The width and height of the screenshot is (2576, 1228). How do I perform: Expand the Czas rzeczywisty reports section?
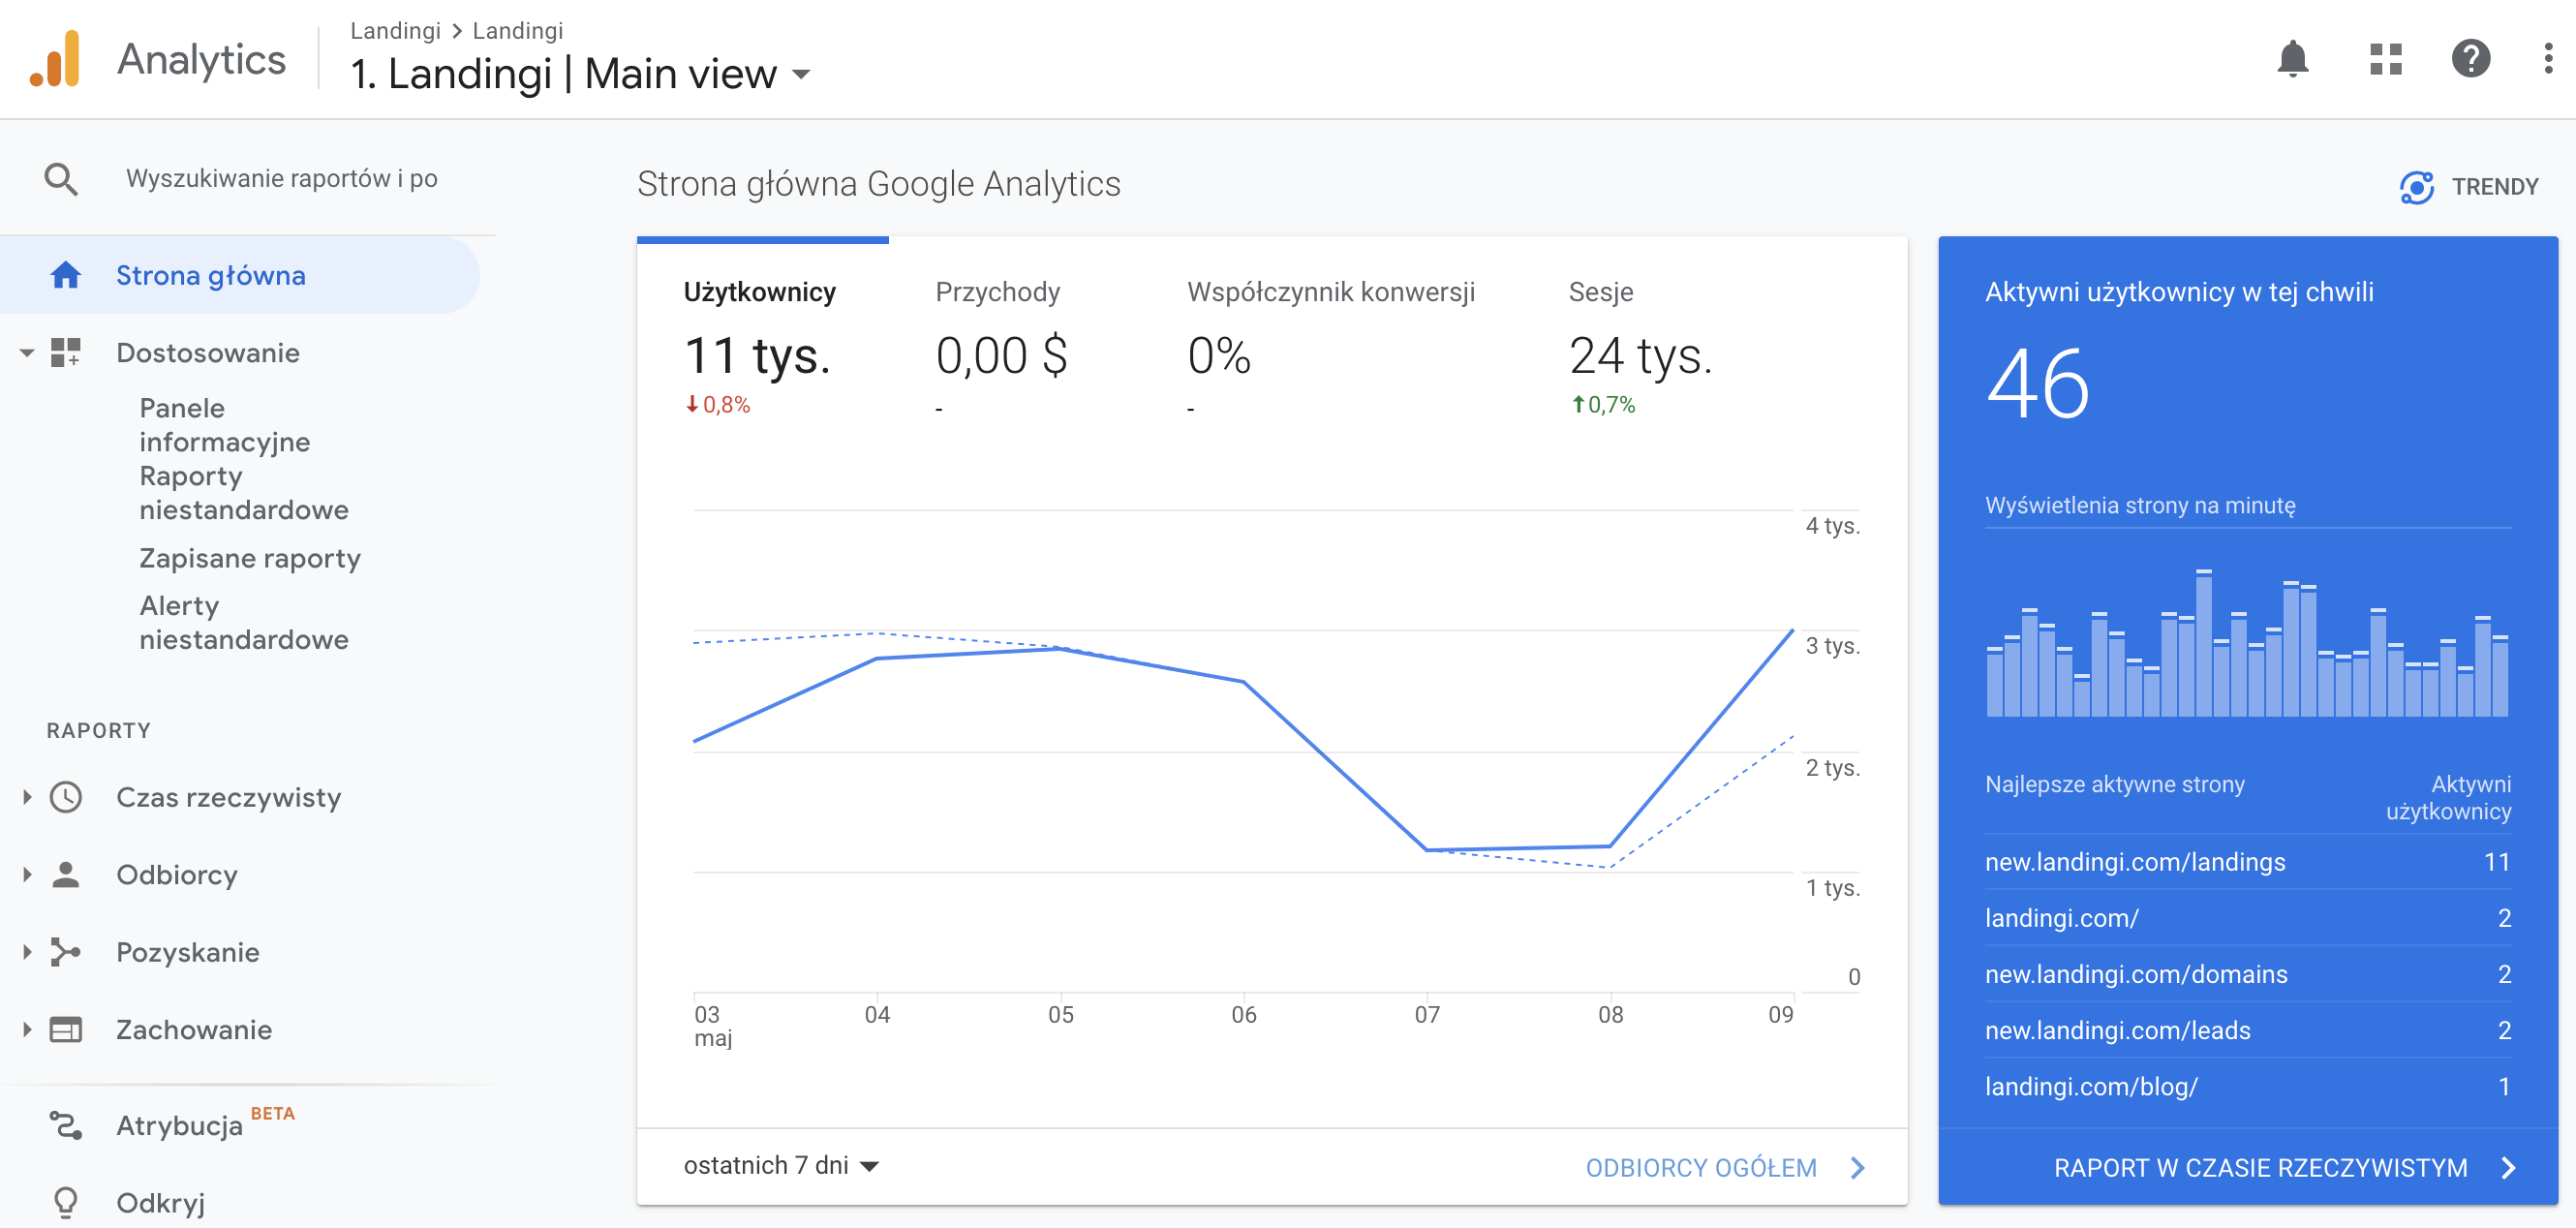coord(27,797)
